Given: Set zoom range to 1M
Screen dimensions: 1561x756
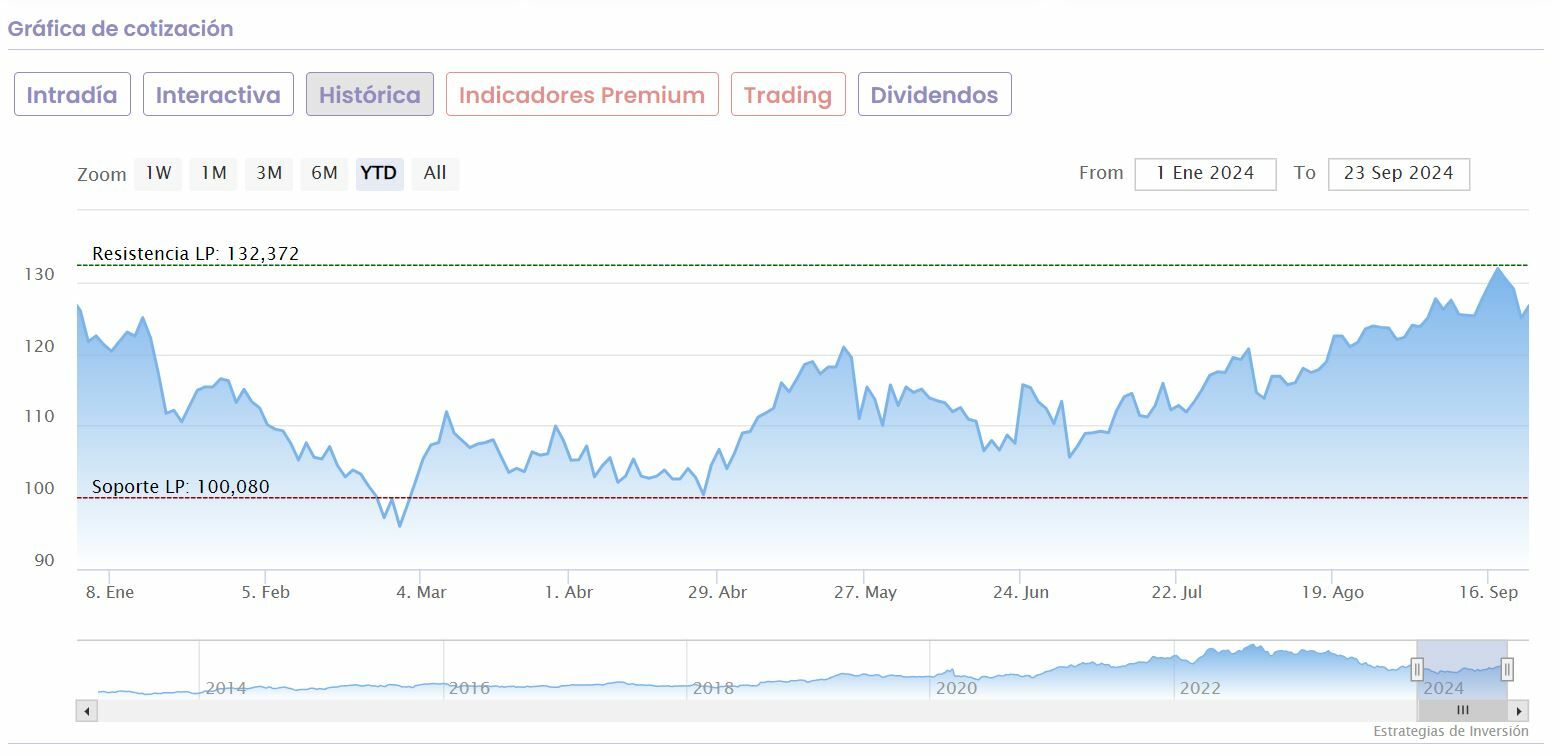Looking at the screenshot, I should (x=213, y=173).
